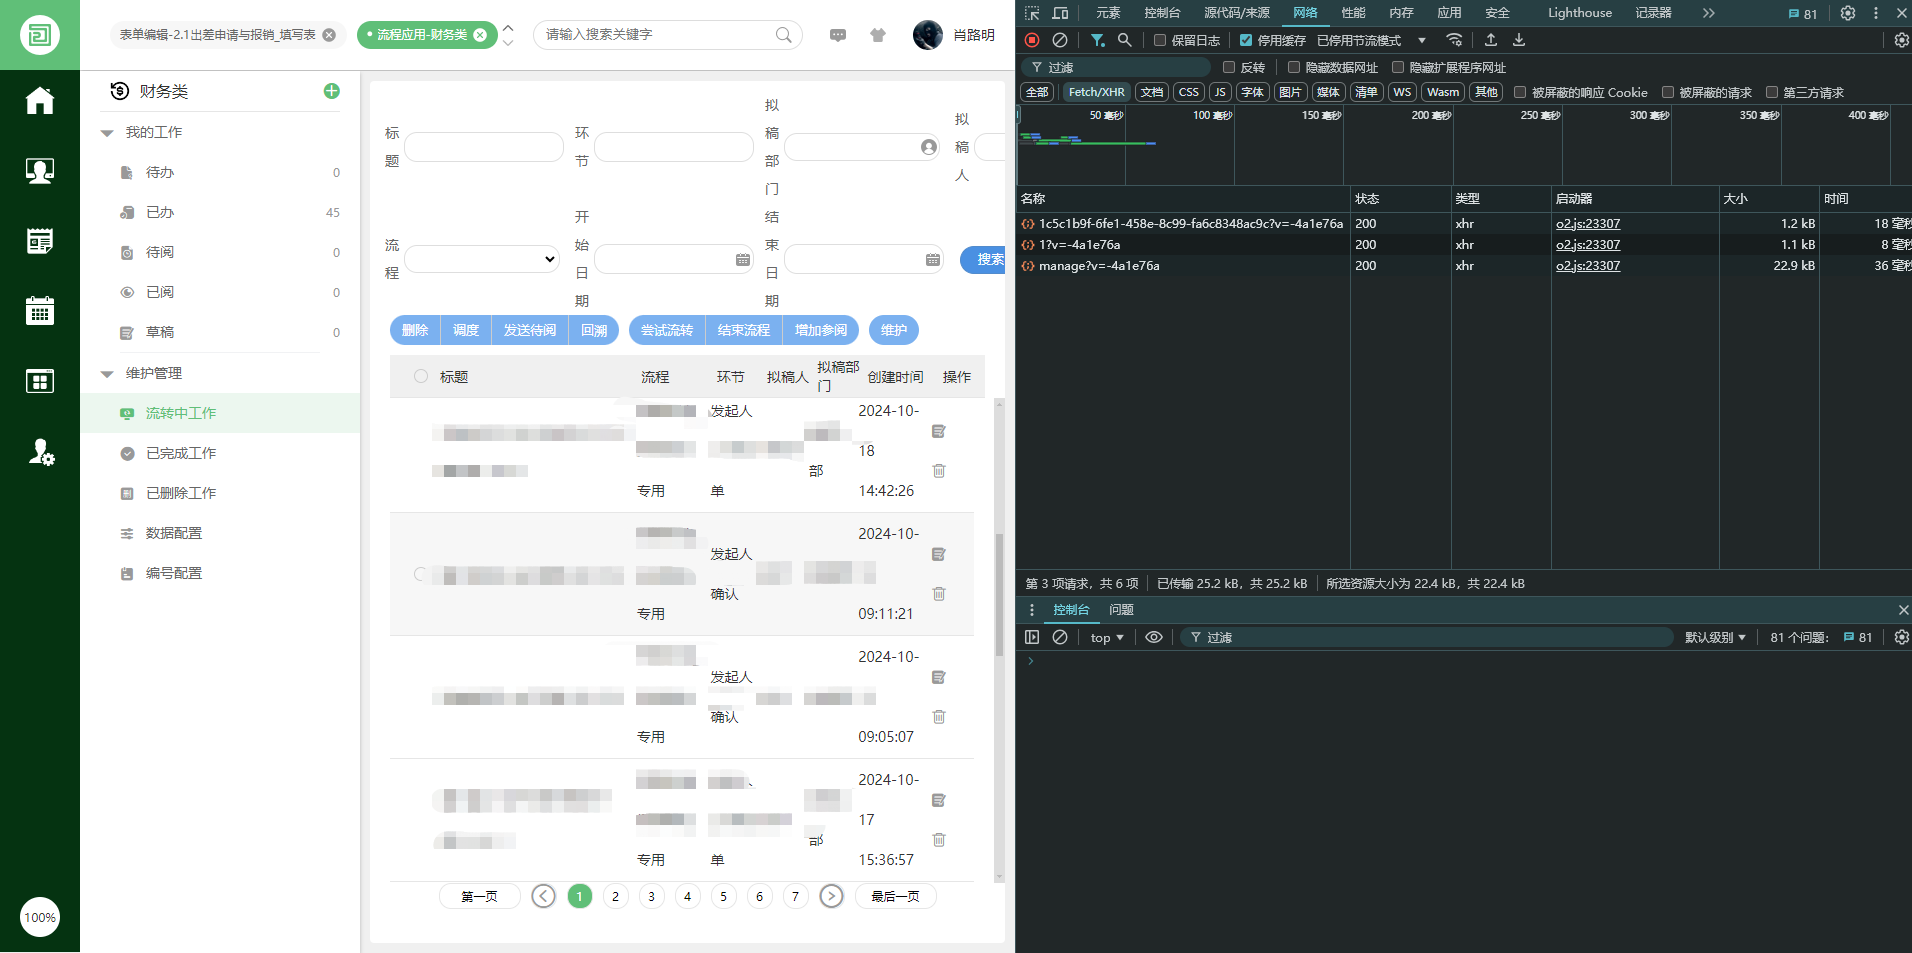Open the console top context dropdown
The height and width of the screenshot is (953, 1912).
coord(1107,637)
